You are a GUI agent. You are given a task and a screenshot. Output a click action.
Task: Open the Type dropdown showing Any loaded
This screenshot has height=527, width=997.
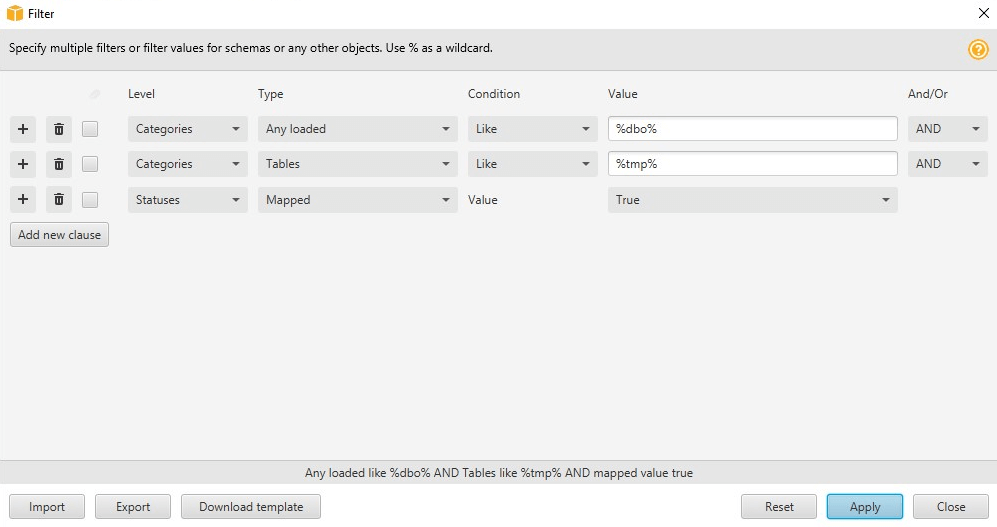tap(357, 129)
